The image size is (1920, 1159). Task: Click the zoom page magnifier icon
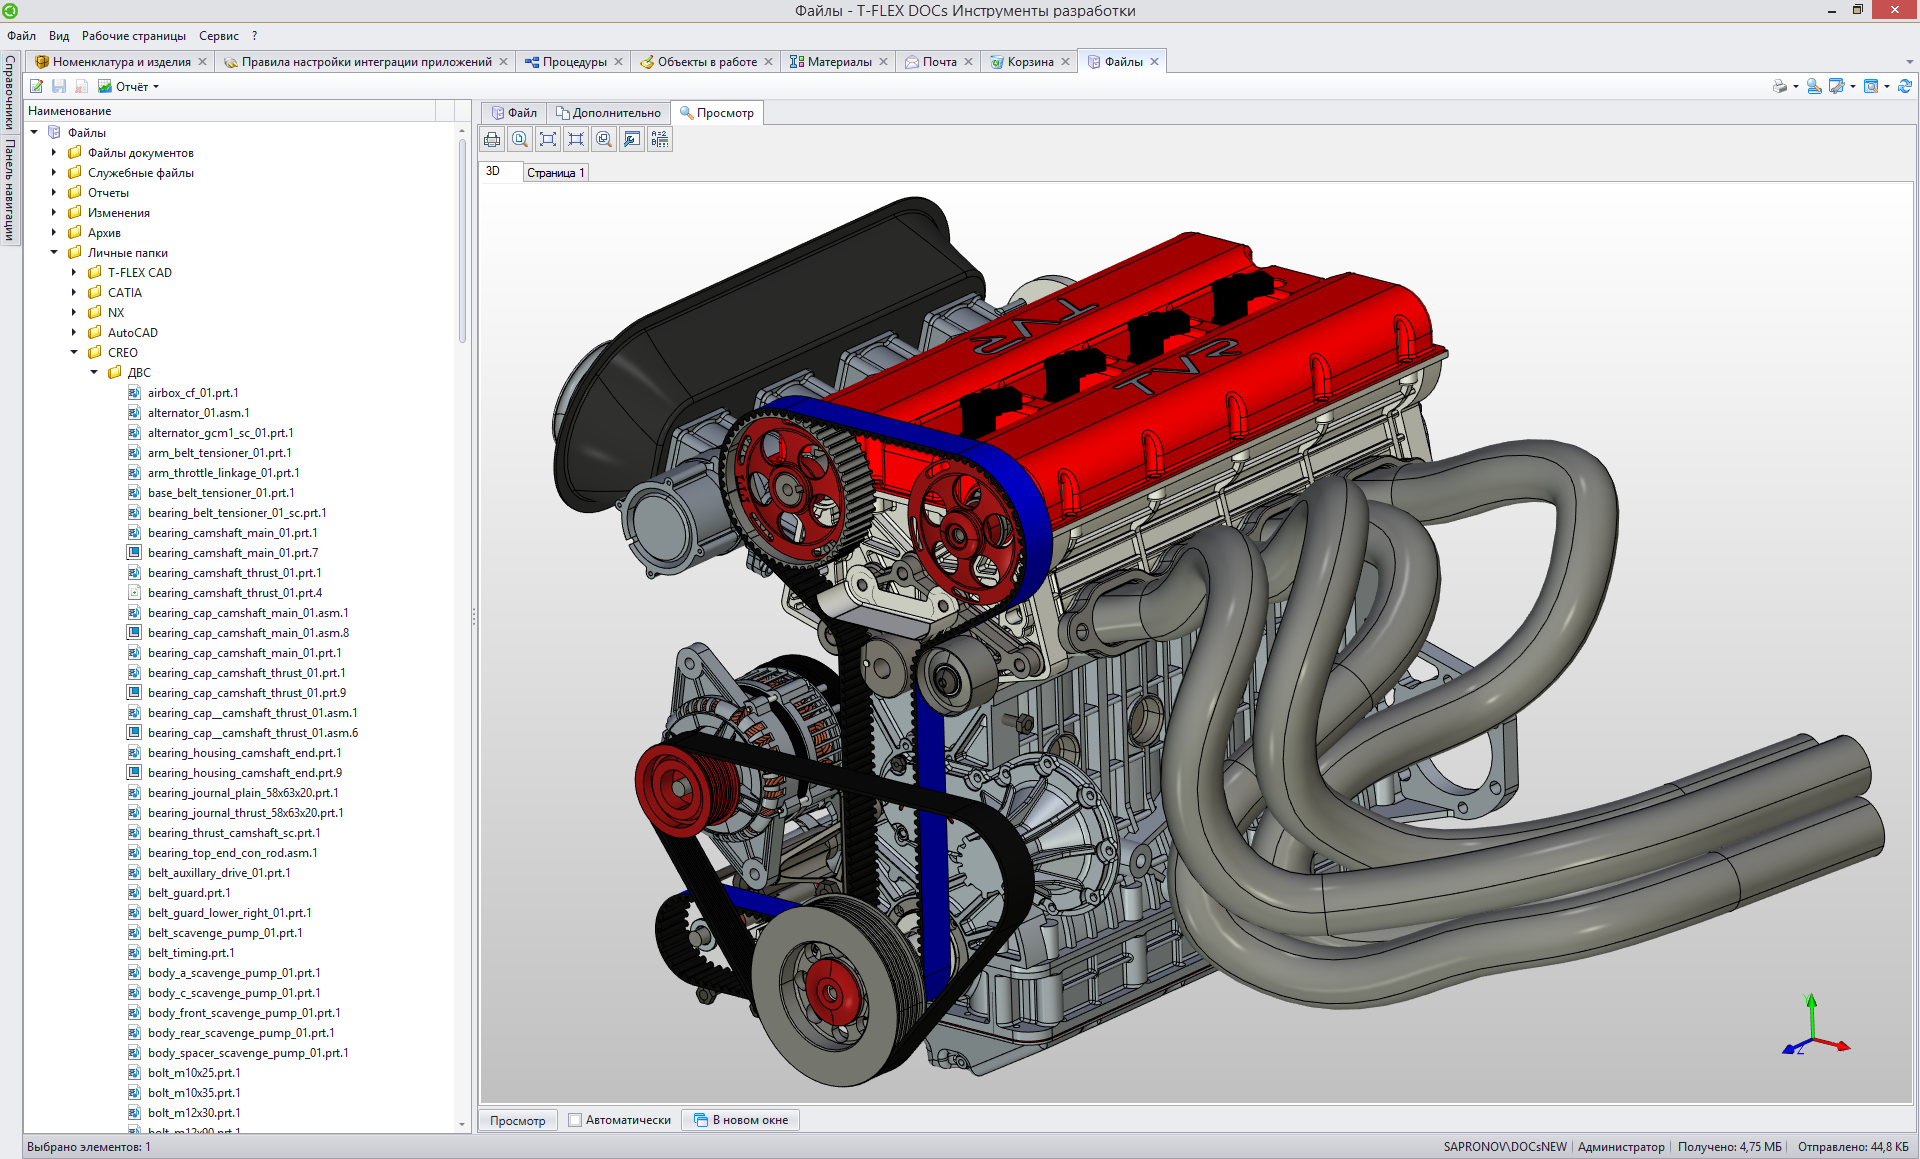coord(520,139)
